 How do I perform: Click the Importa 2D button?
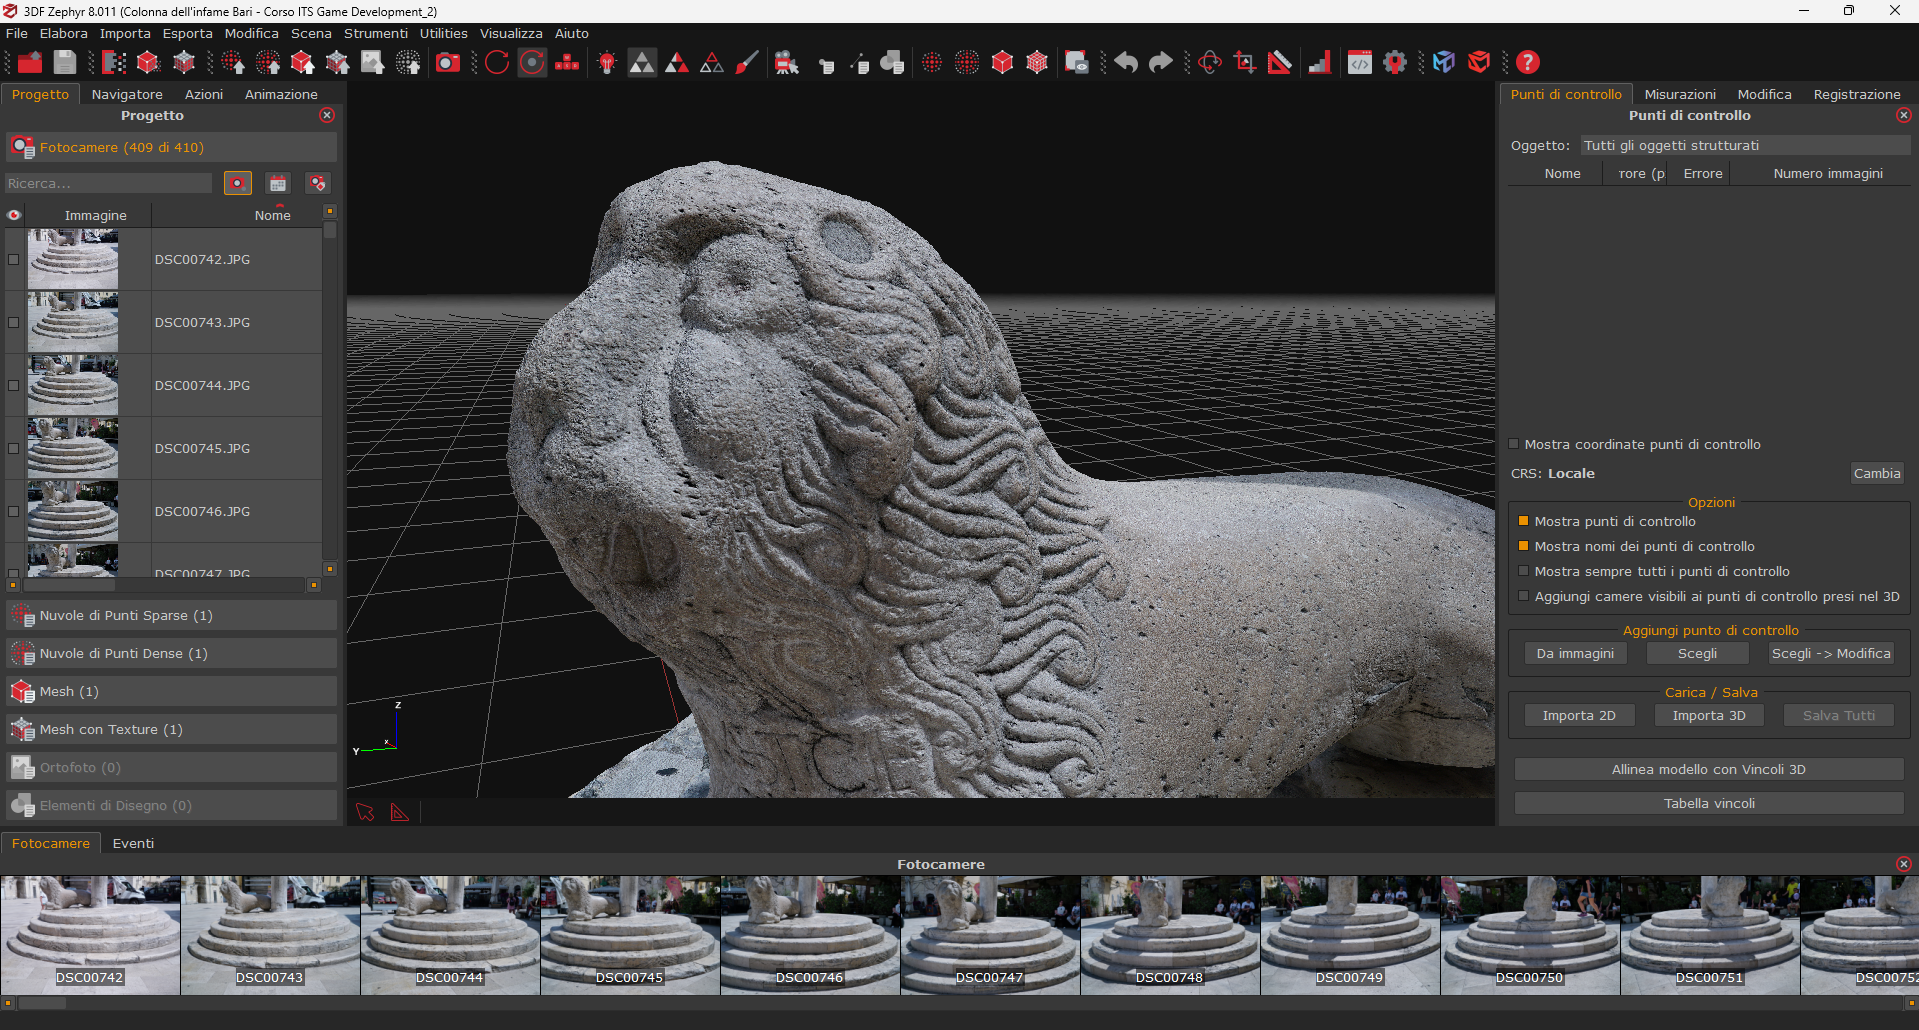click(1578, 716)
